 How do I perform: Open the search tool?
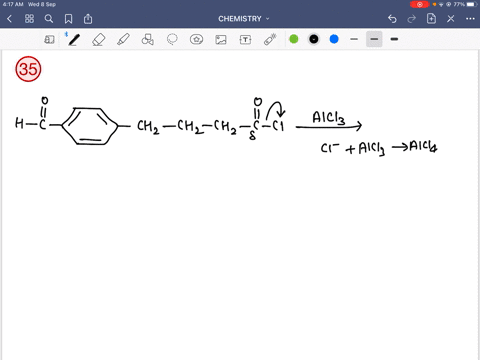click(x=49, y=19)
